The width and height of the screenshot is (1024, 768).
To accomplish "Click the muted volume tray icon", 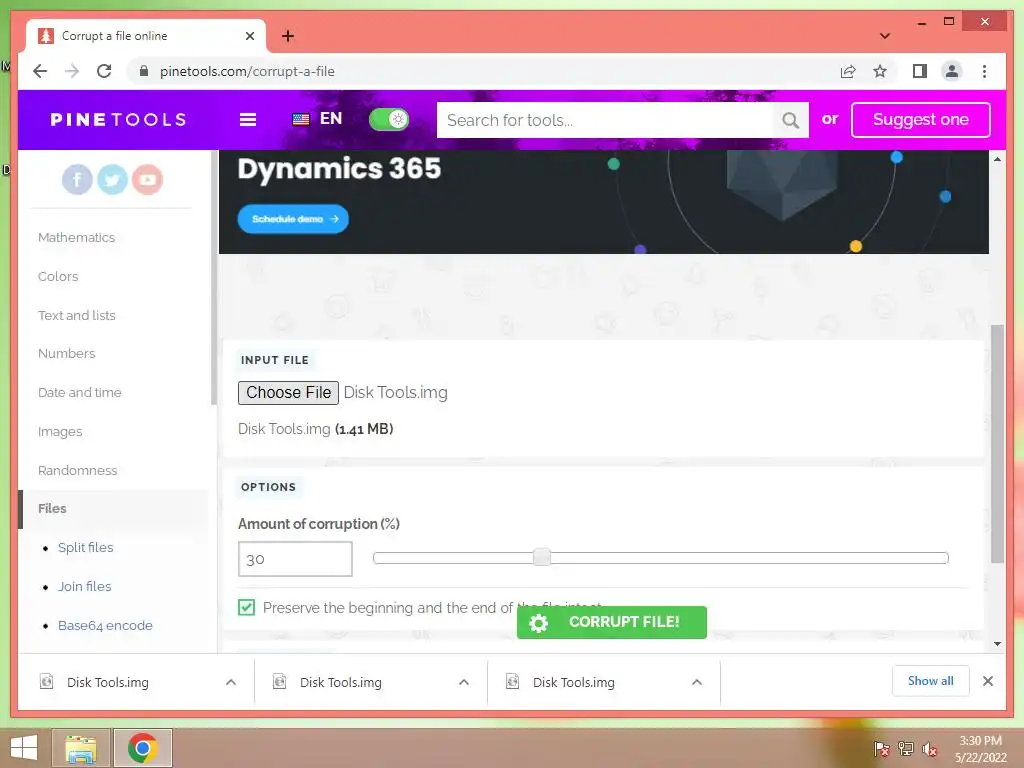I will tap(929, 749).
